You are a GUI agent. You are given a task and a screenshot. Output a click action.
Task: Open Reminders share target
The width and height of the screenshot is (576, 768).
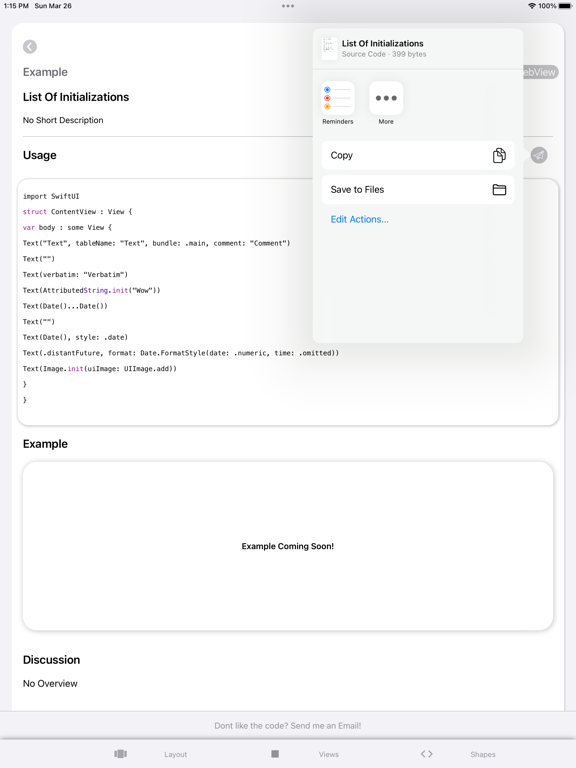337,103
